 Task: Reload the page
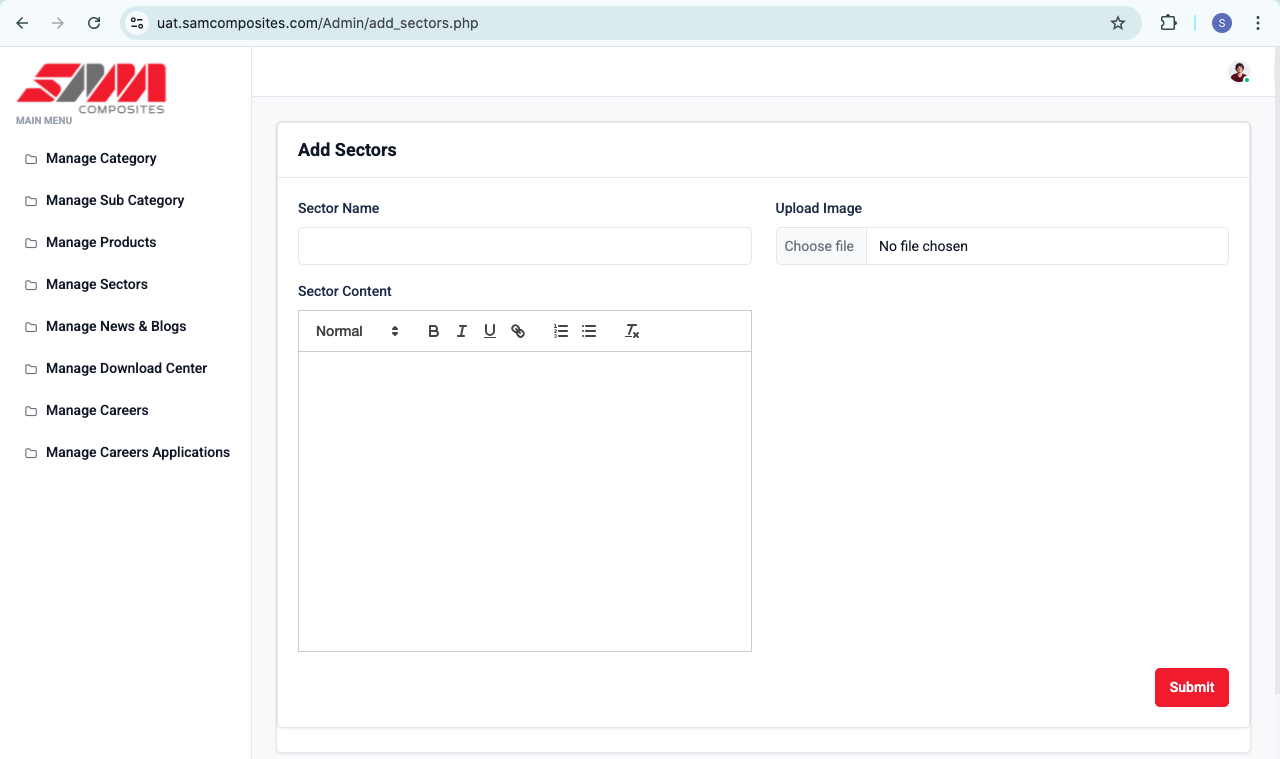94,23
